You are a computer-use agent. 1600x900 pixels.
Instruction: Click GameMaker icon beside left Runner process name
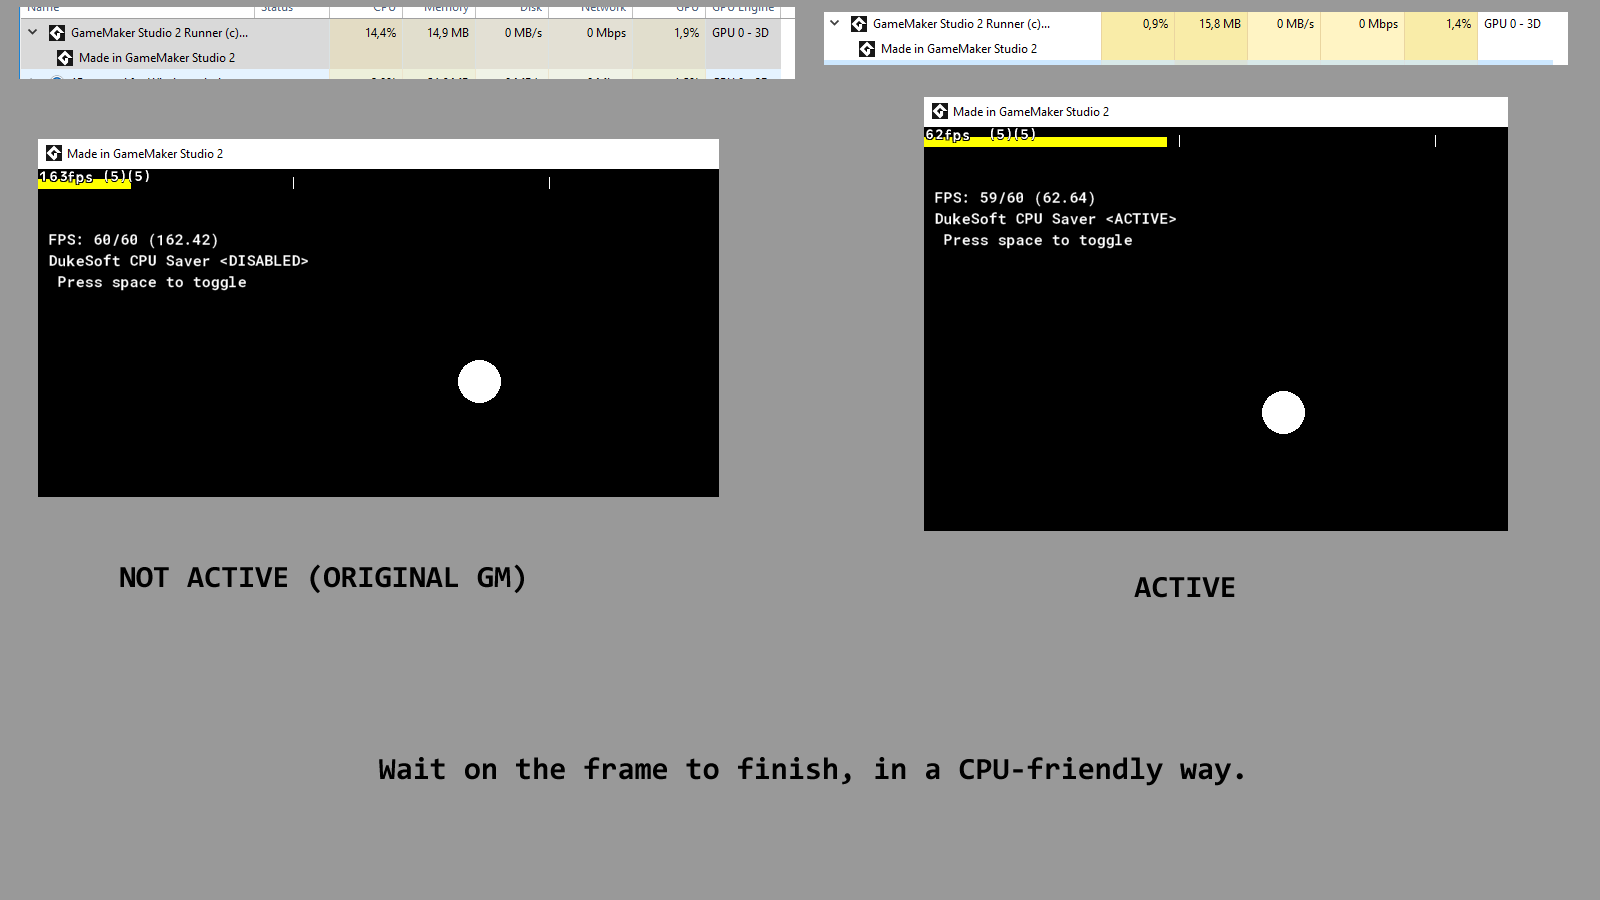pyautogui.click(x=57, y=33)
